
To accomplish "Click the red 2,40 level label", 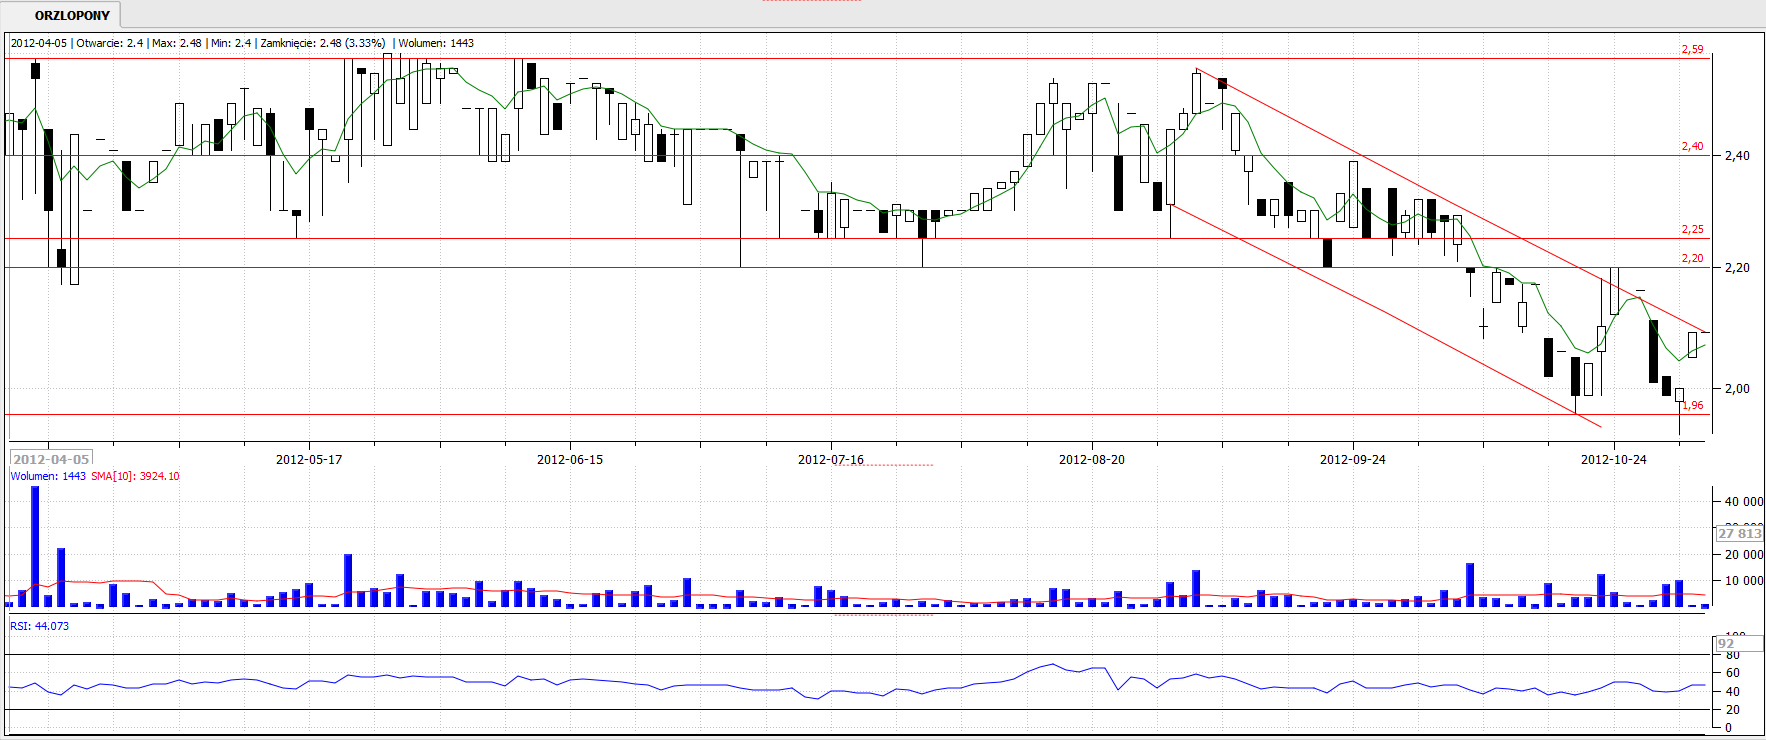I will click(1692, 146).
